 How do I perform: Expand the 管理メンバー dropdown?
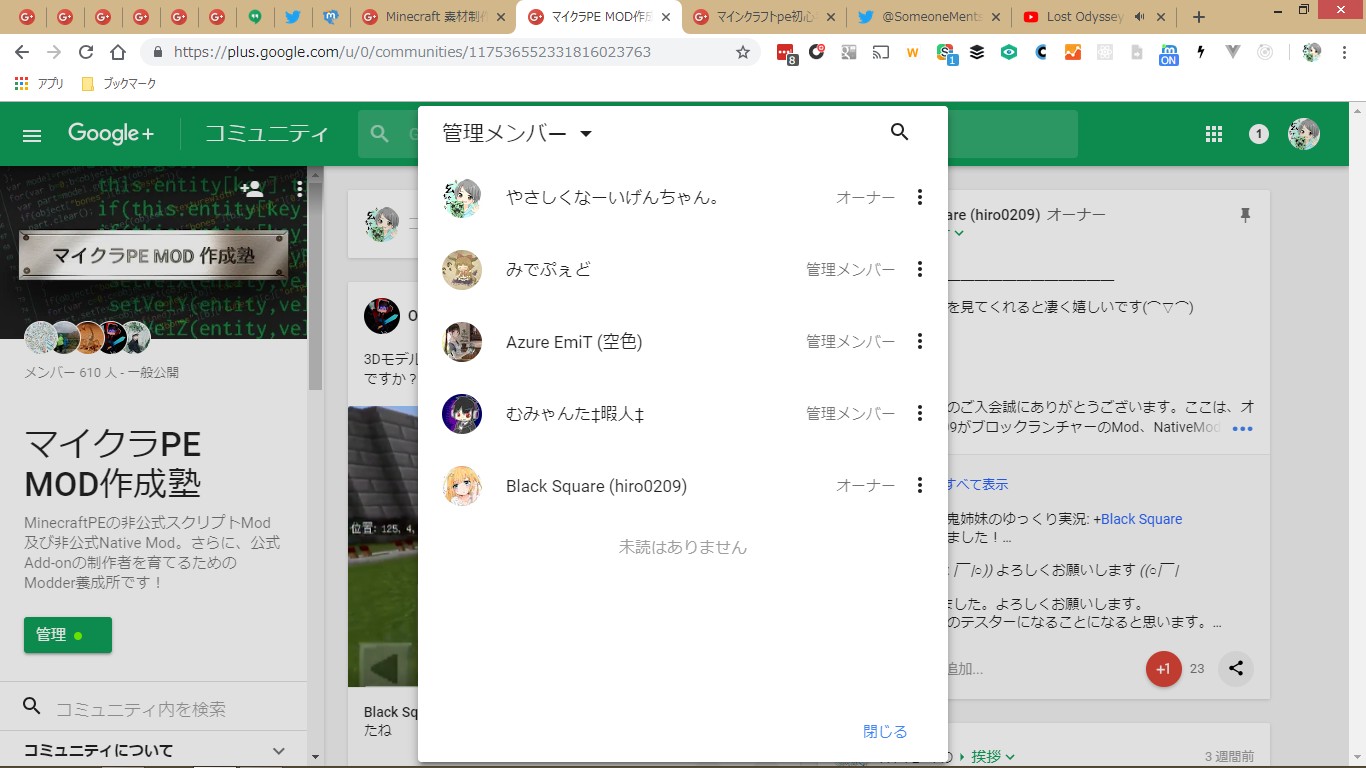[586, 134]
